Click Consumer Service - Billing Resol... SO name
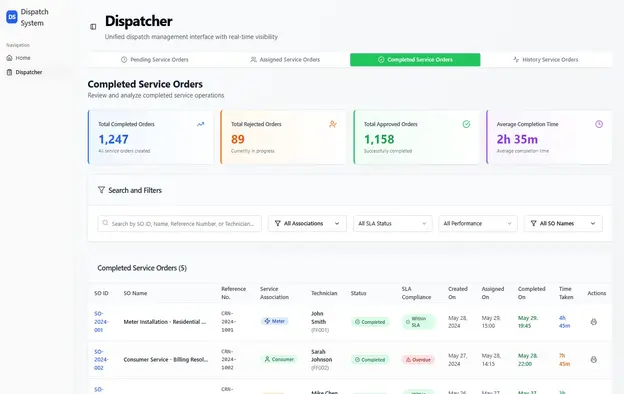Image resolution: width=624 pixels, height=394 pixels. click(x=166, y=359)
